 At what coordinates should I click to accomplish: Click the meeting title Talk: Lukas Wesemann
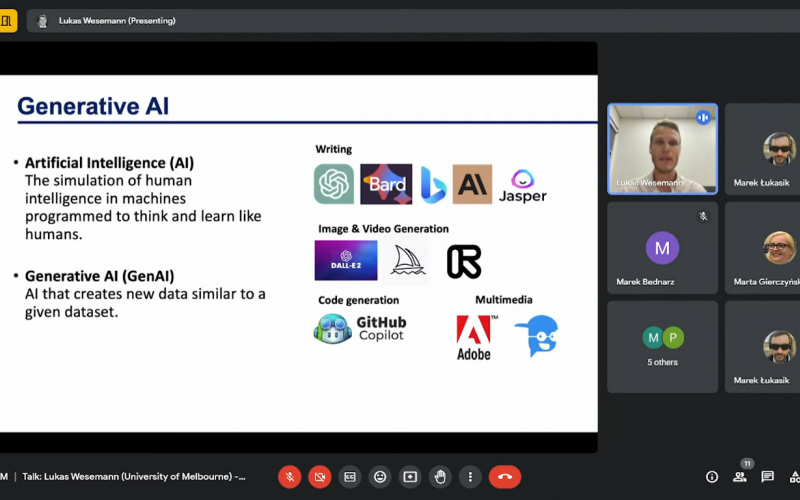click(x=134, y=477)
